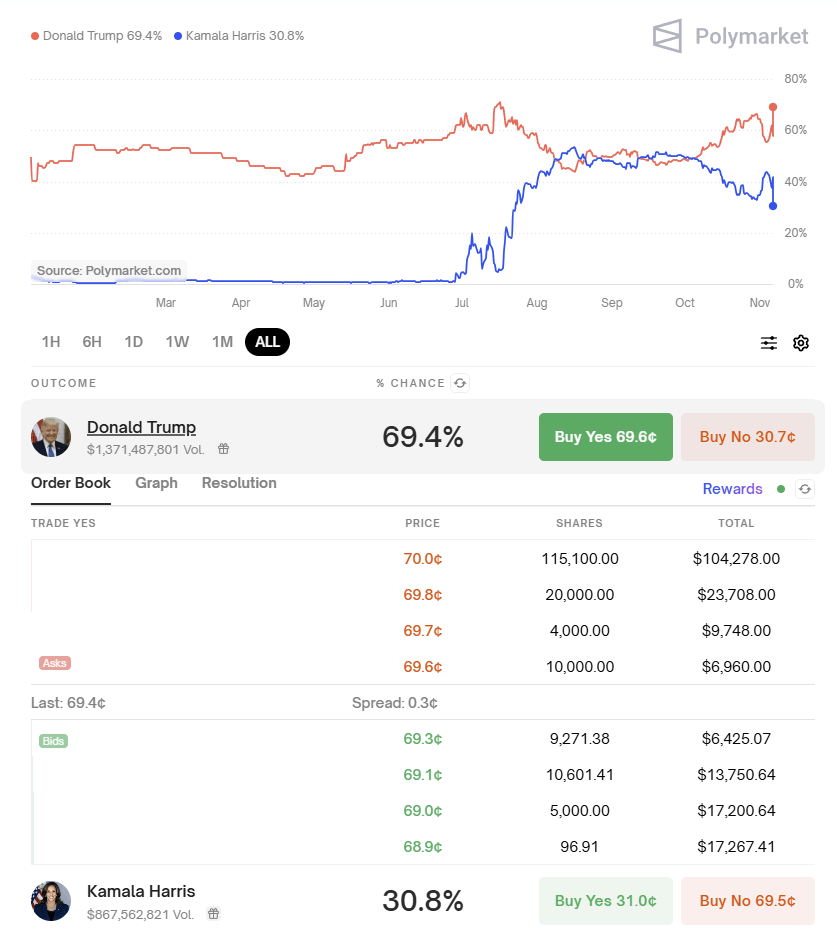
Task: Click Trump's 69.4% chance value
Action: [423, 437]
